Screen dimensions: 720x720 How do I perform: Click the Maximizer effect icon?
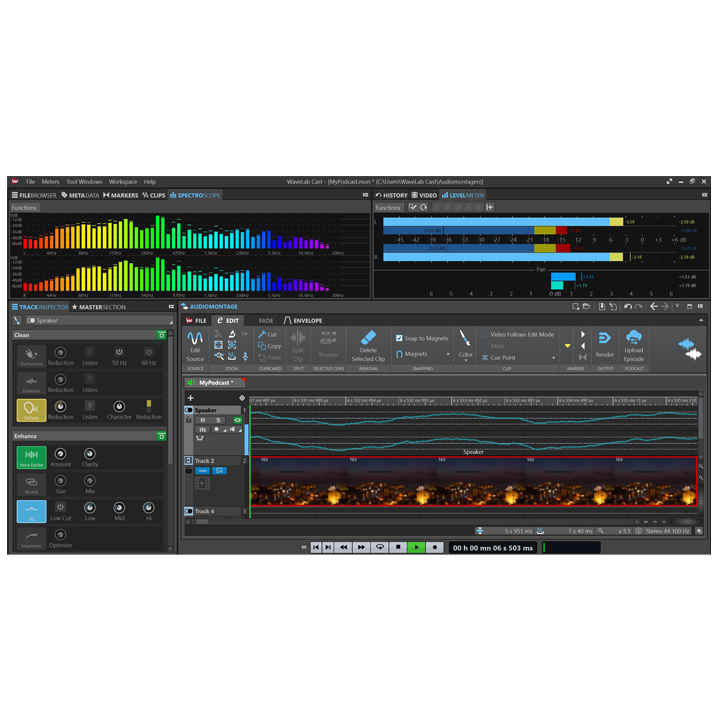pyautogui.click(x=31, y=538)
